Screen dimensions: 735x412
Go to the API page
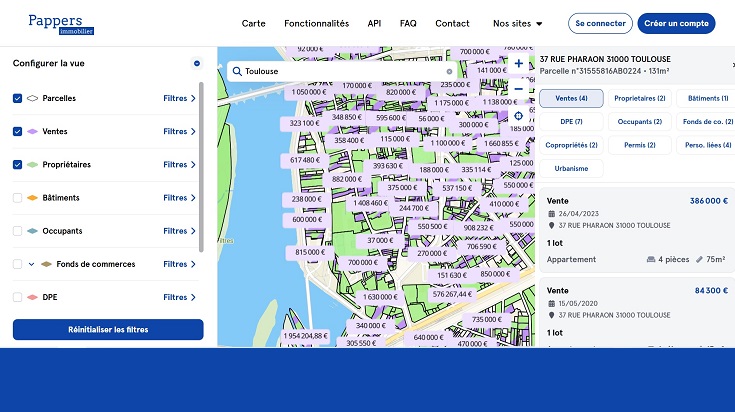pos(374,23)
